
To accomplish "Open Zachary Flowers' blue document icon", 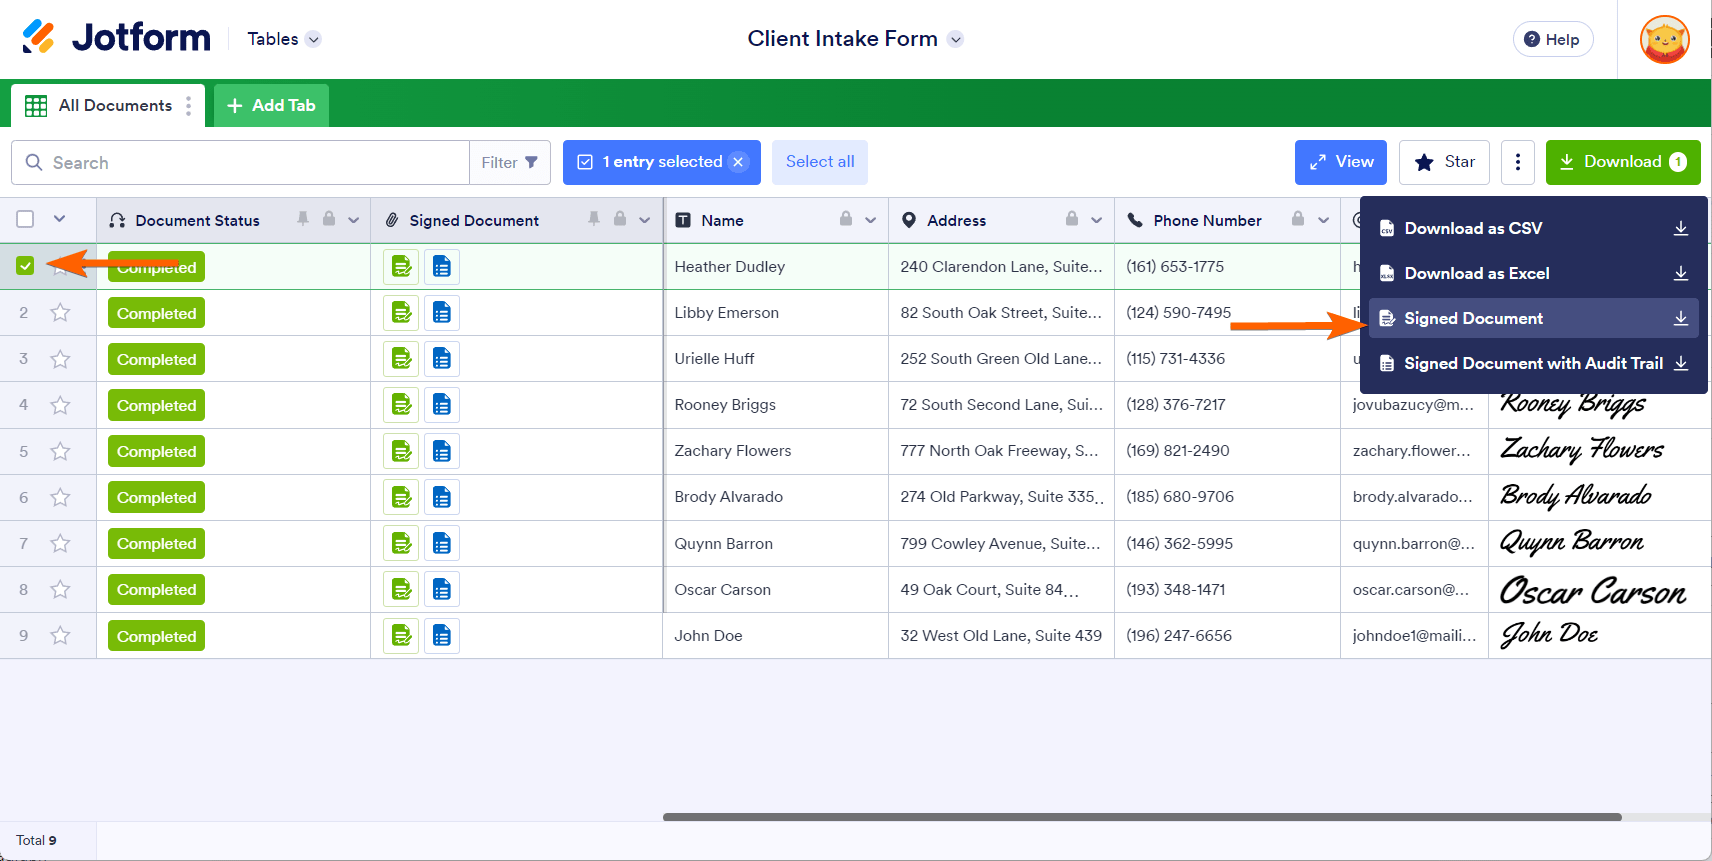I will [x=442, y=451].
